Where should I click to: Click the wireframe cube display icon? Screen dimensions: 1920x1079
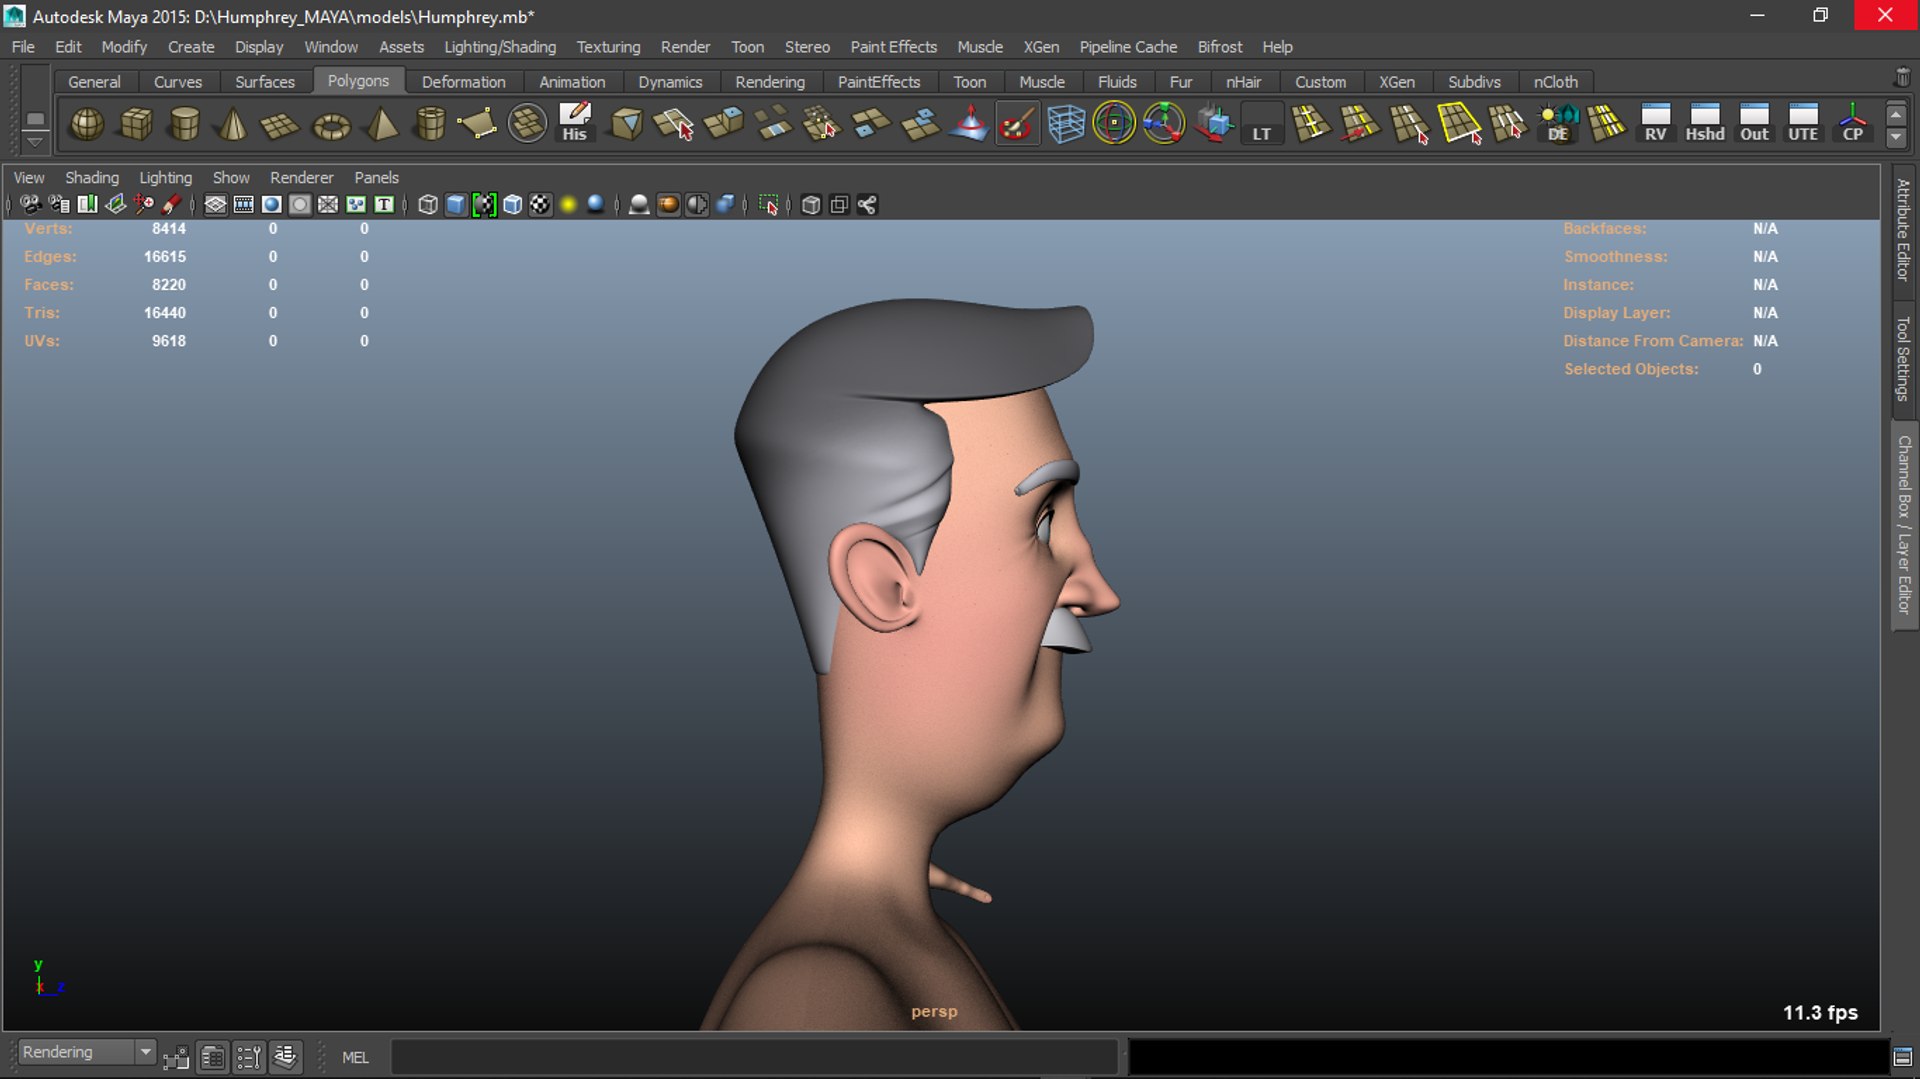pyautogui.click(x=428, y=205)
